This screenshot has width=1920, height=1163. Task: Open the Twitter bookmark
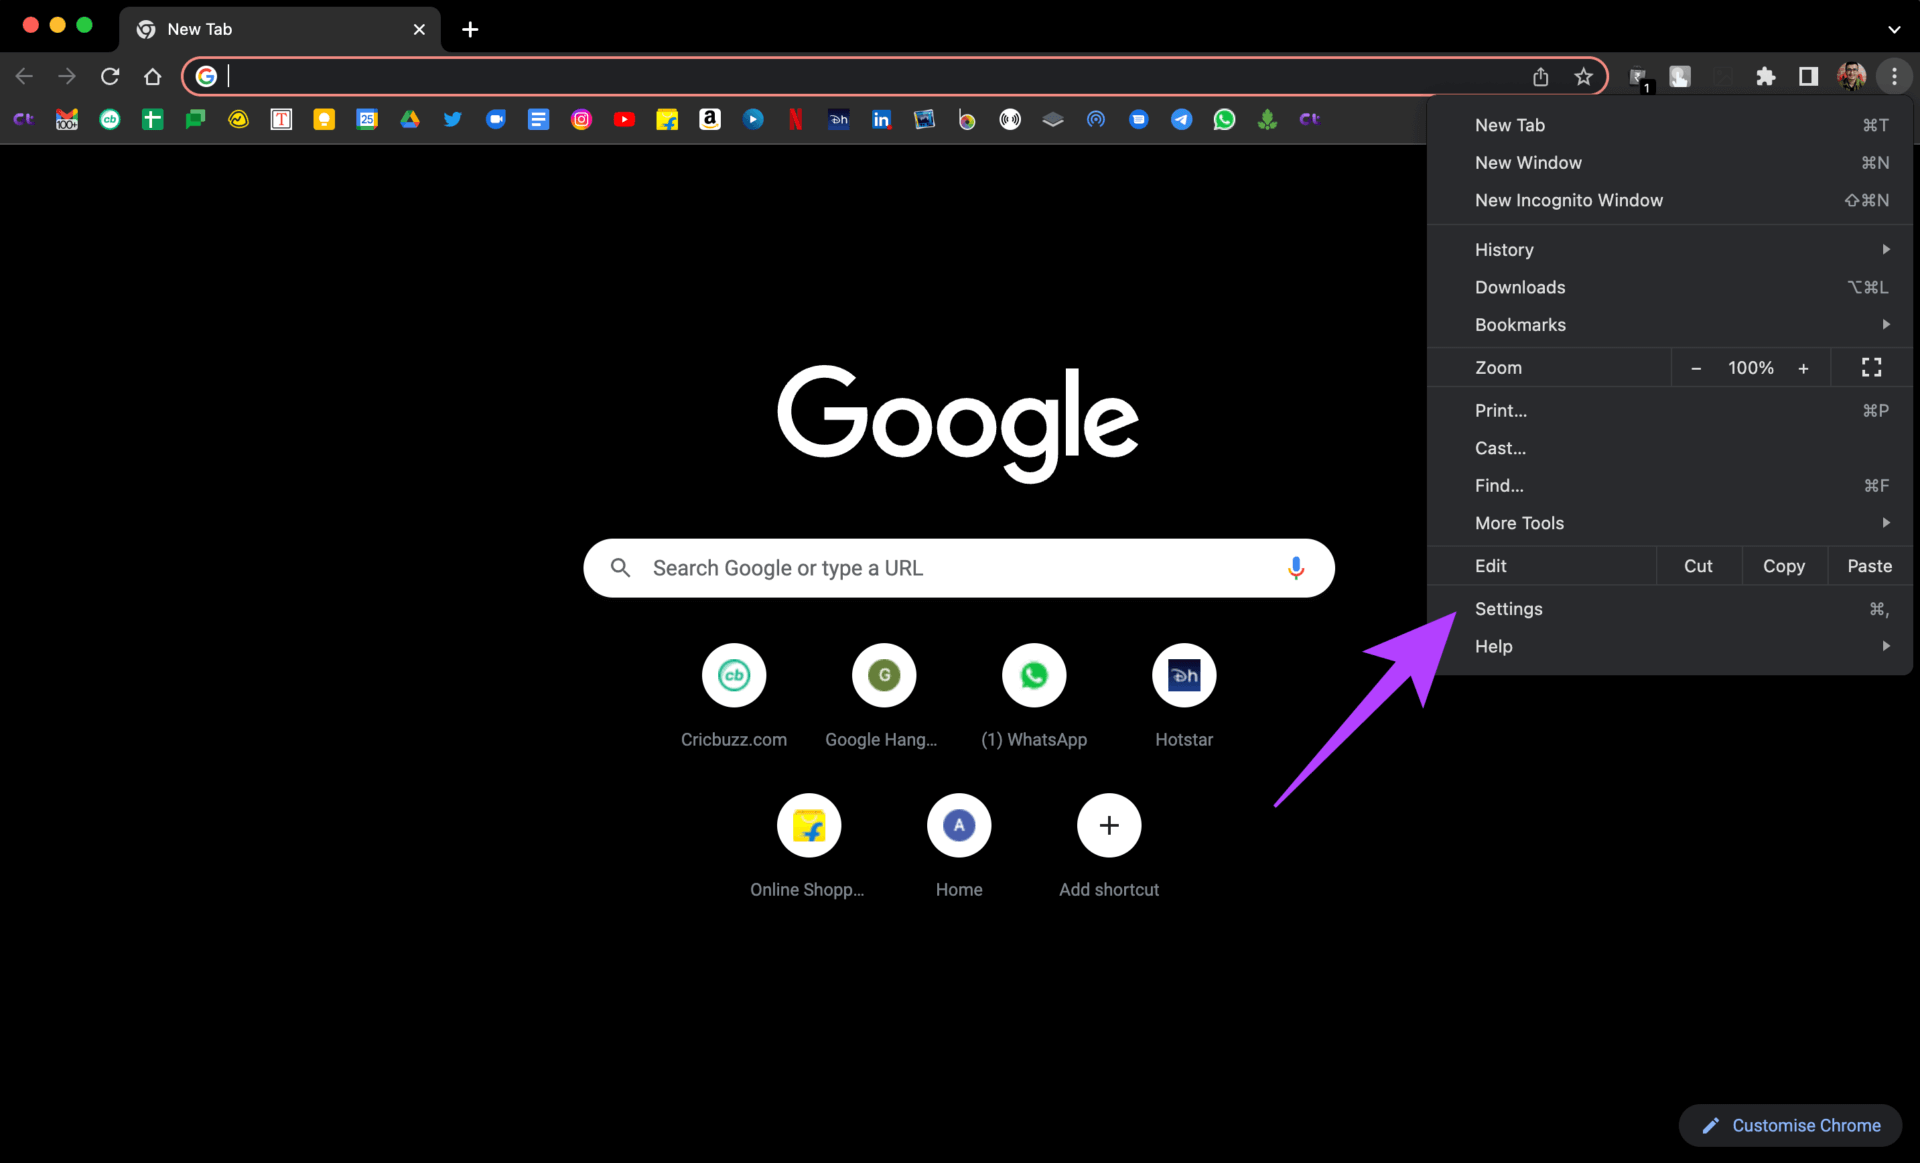click(x=453, y=120)
